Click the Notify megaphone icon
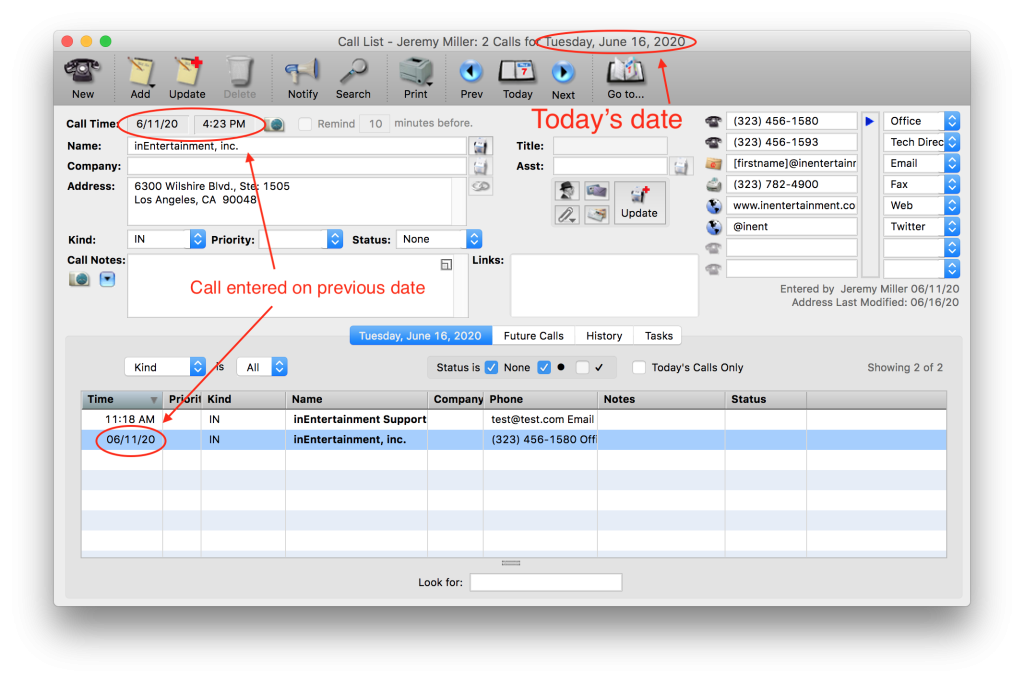 [302, 71]
